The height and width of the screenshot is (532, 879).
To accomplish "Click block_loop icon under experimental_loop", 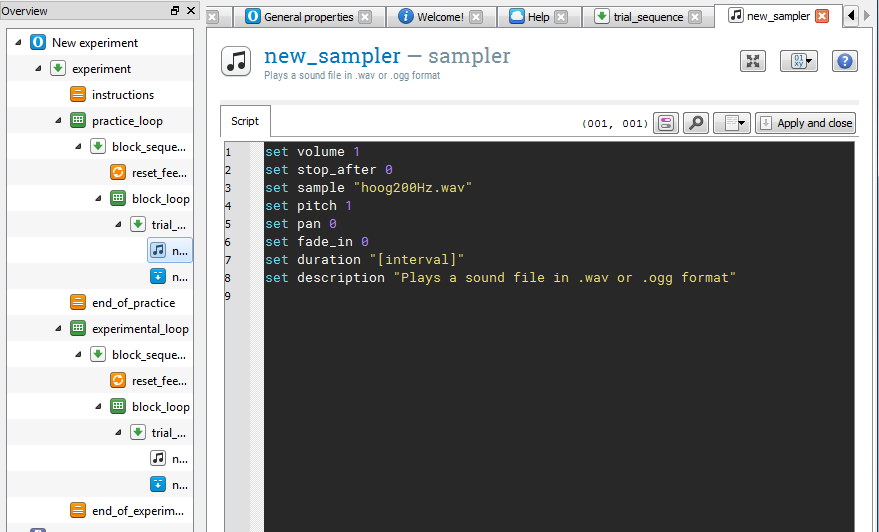I will [118, 406].
